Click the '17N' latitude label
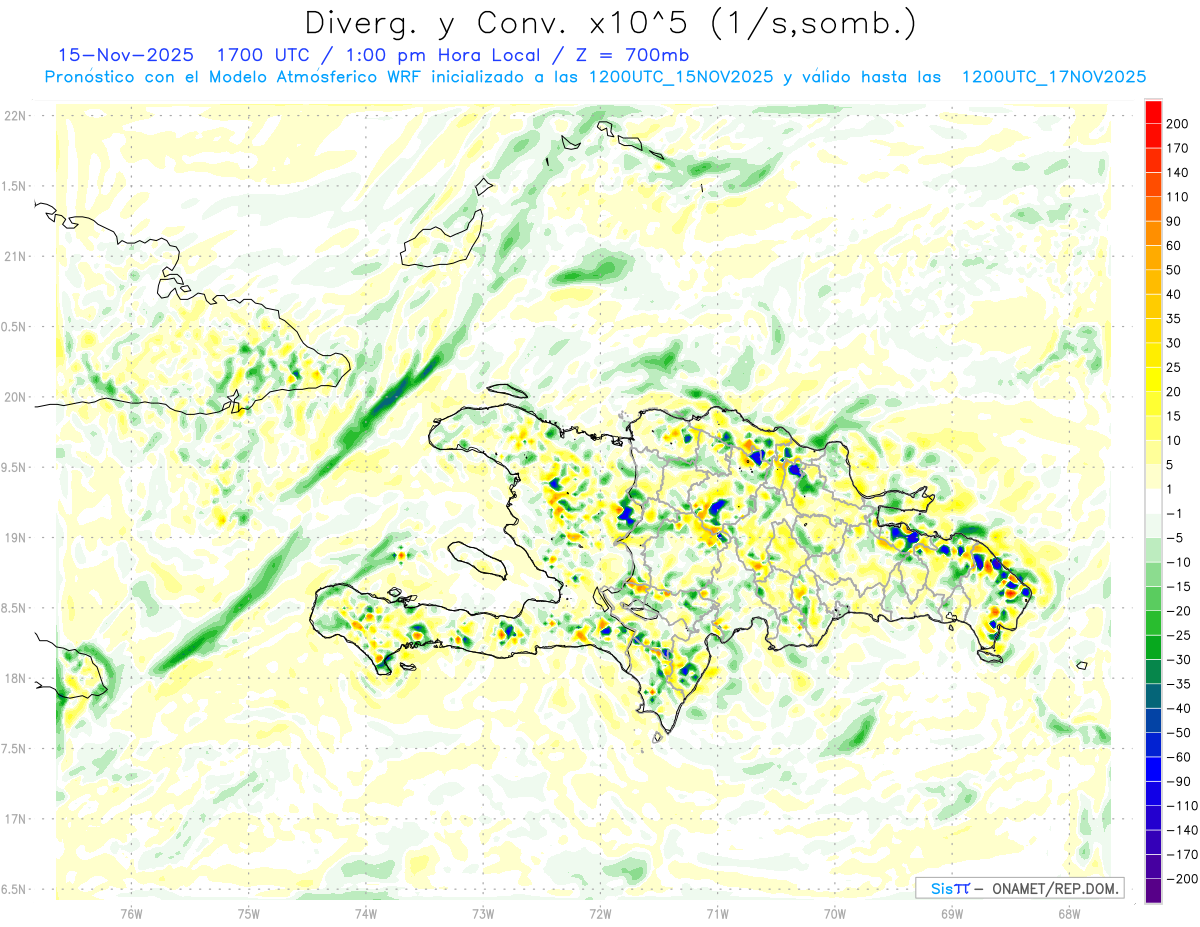 (x=15, y=819)
